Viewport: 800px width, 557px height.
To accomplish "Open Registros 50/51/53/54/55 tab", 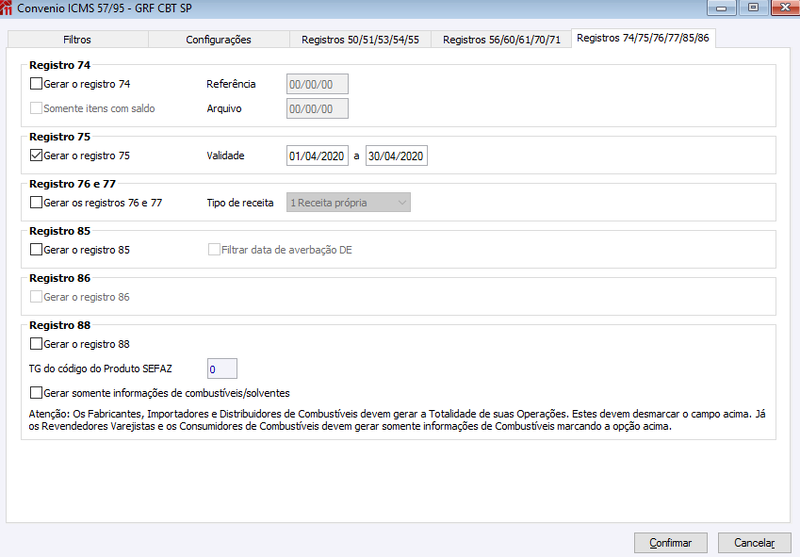I will pyautogui.click(x=360, y=39).
